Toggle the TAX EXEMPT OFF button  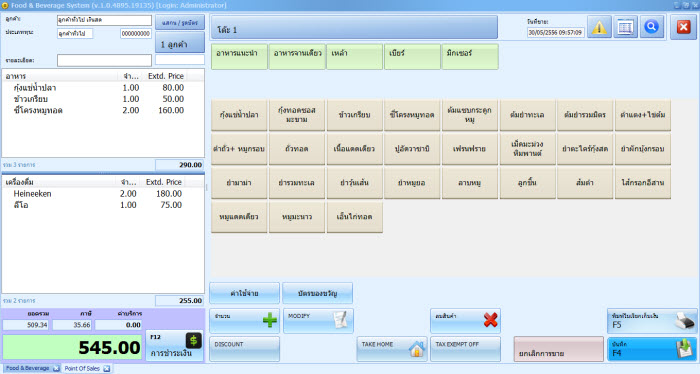point(465,349)
